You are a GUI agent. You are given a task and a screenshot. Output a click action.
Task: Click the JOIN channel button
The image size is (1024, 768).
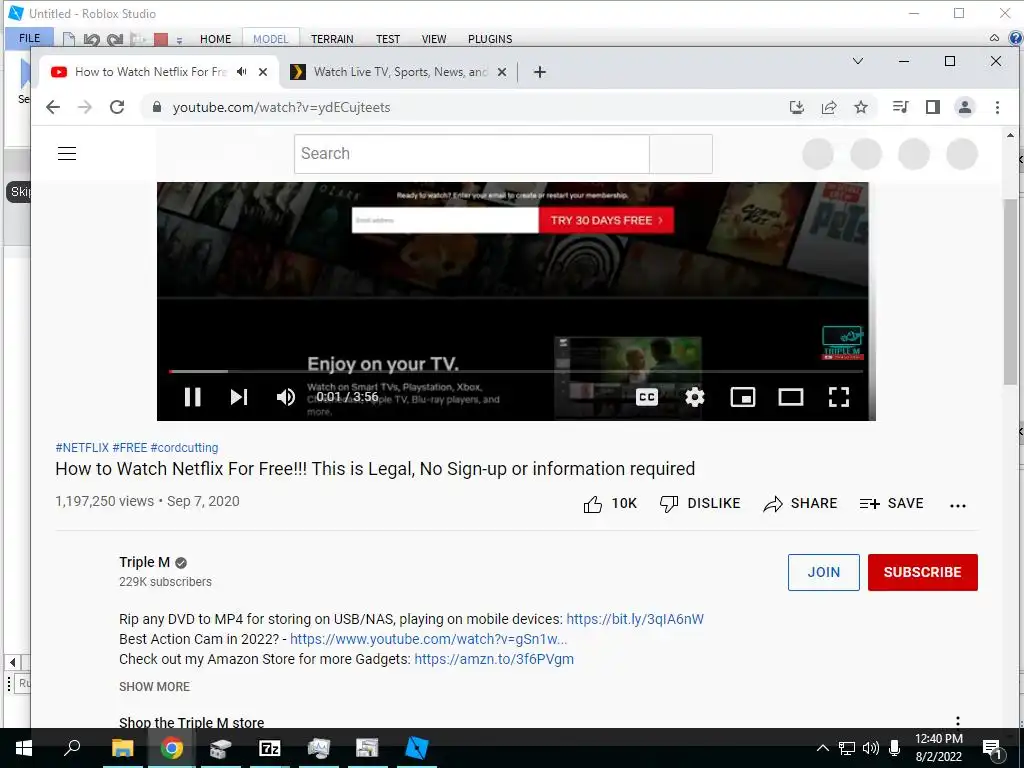pos(824,572)
